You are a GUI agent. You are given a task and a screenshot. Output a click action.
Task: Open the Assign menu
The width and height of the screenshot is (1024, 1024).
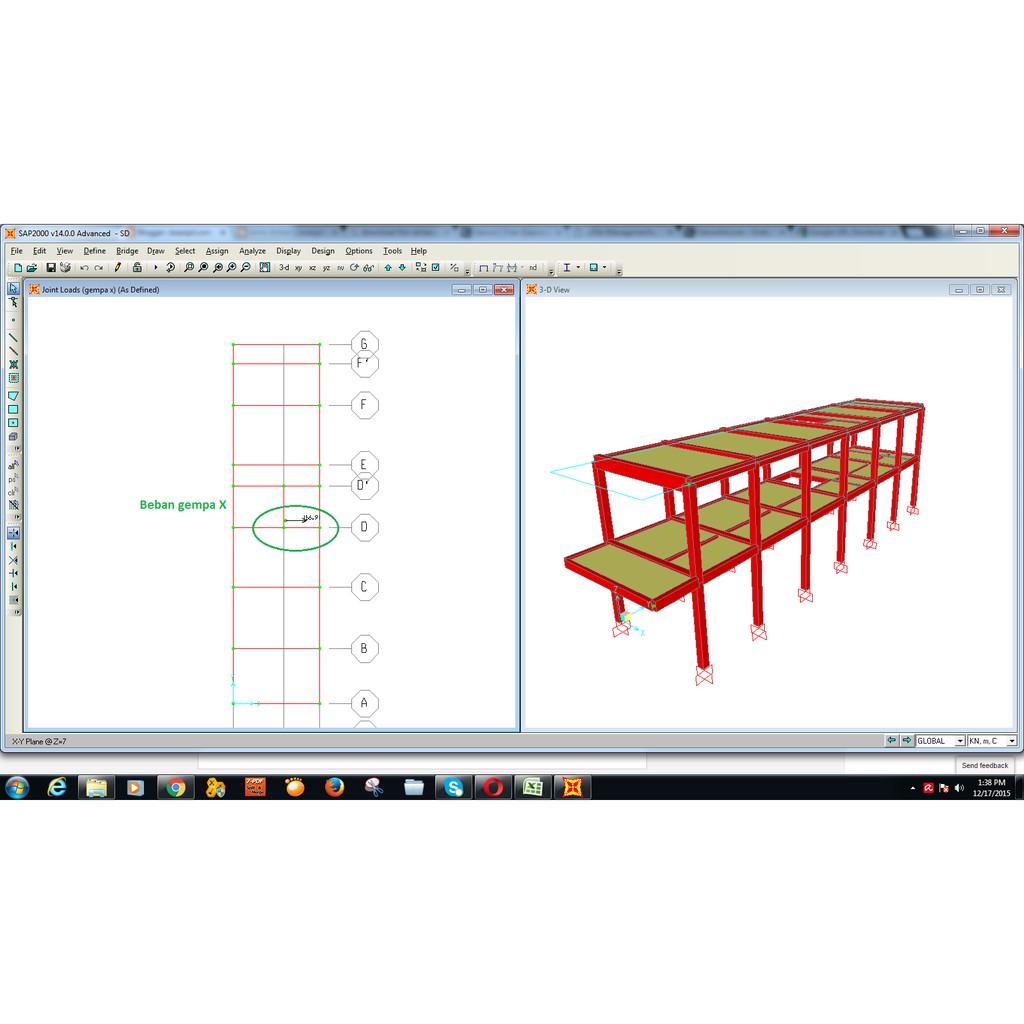point(217,251)
